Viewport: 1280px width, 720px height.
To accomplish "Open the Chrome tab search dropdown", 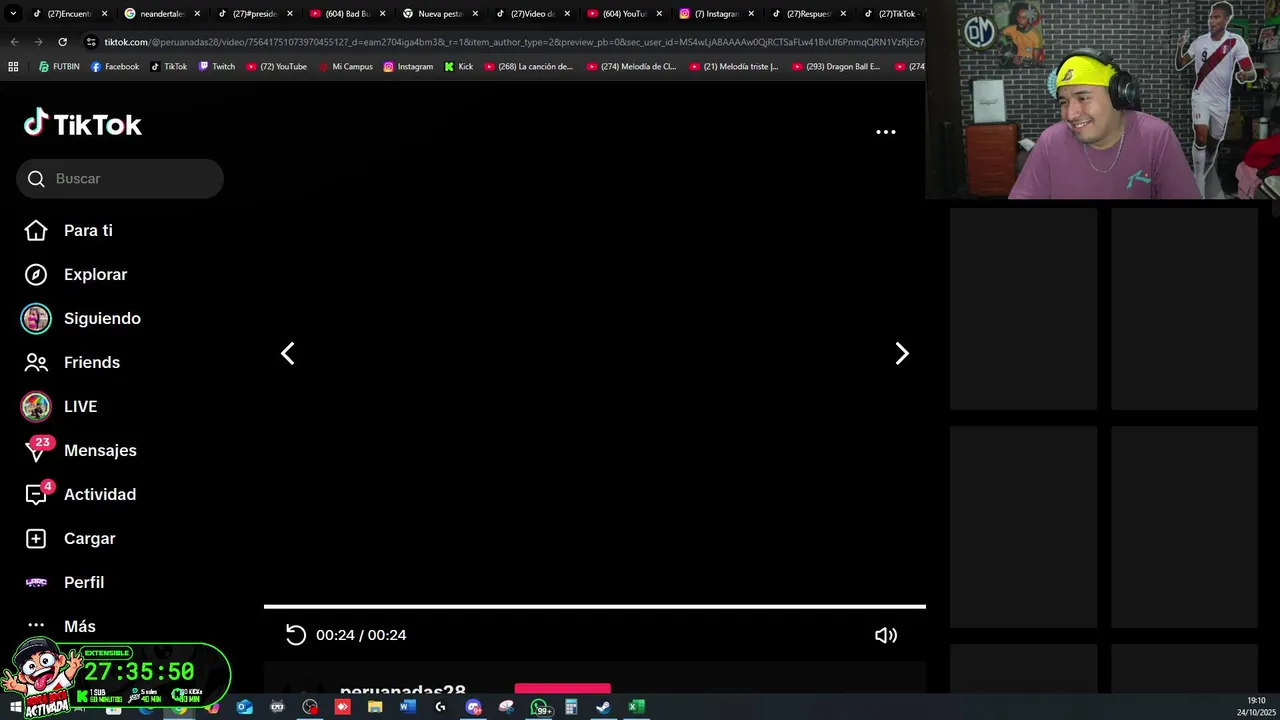I will pyautogui.click(x=13, y=14).
